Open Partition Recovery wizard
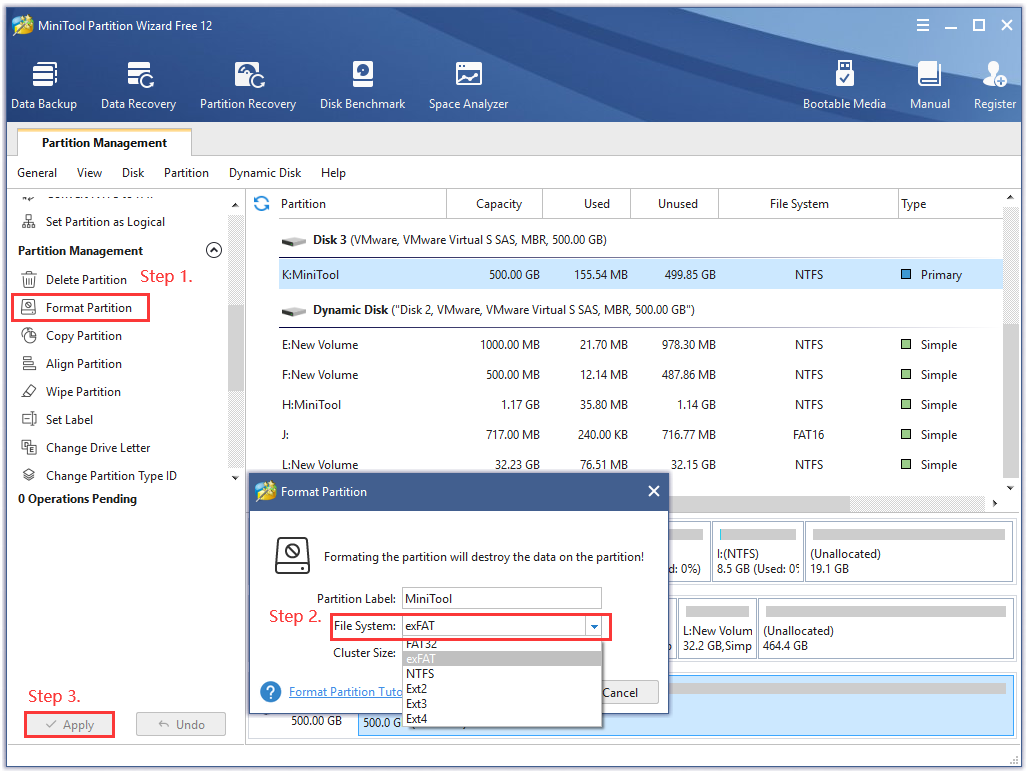The image size is (1027, 771). coord(248,85)
